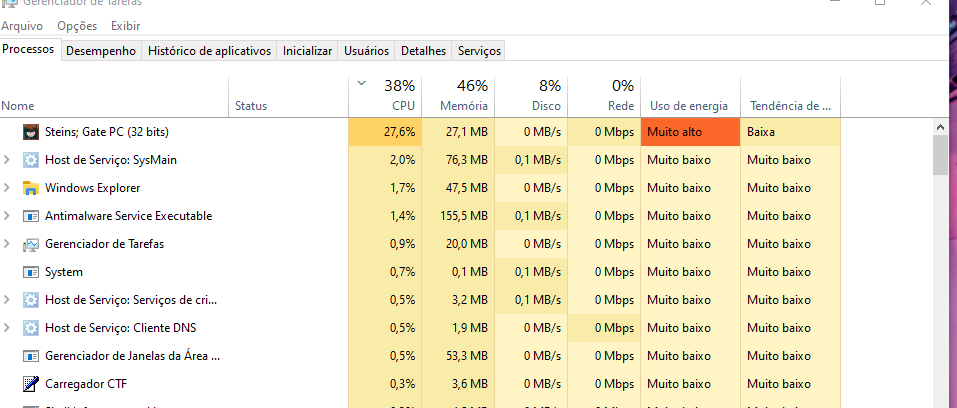Click the Antimalware Service Executable icon
This screenshot has width=957, height=408.
[x=30, y=216]
